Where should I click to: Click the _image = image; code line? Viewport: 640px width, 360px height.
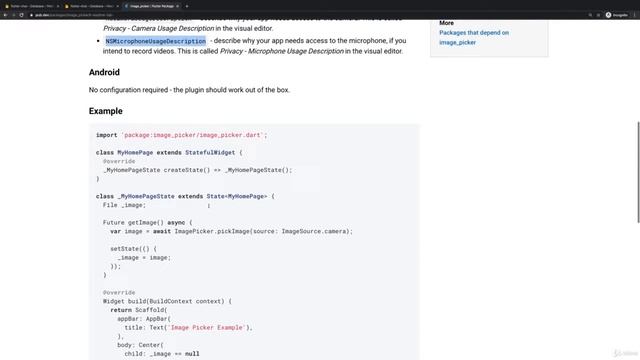(144, 258)
